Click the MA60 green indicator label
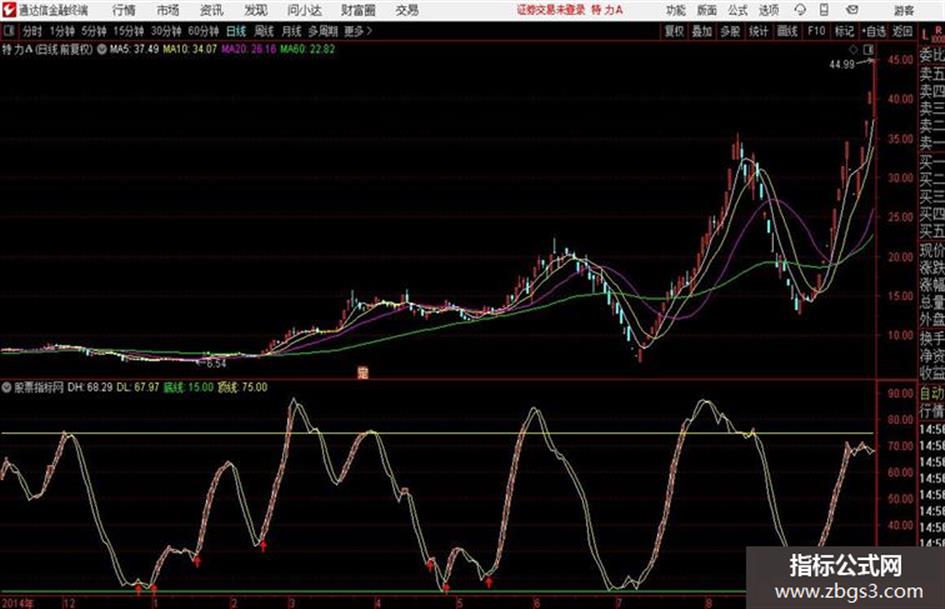The image size is (945, 609). click(307, 49)
